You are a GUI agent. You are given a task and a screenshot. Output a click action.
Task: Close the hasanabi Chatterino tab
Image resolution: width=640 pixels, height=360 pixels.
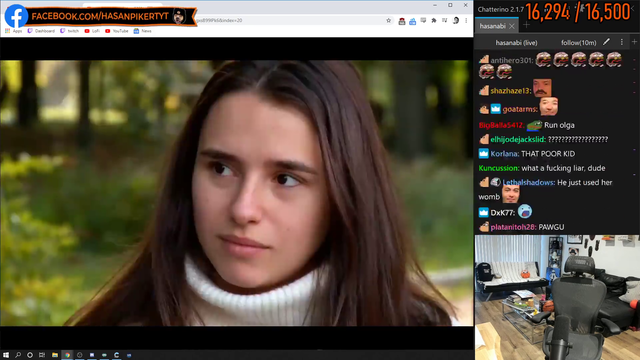click(x=511, y=26)
